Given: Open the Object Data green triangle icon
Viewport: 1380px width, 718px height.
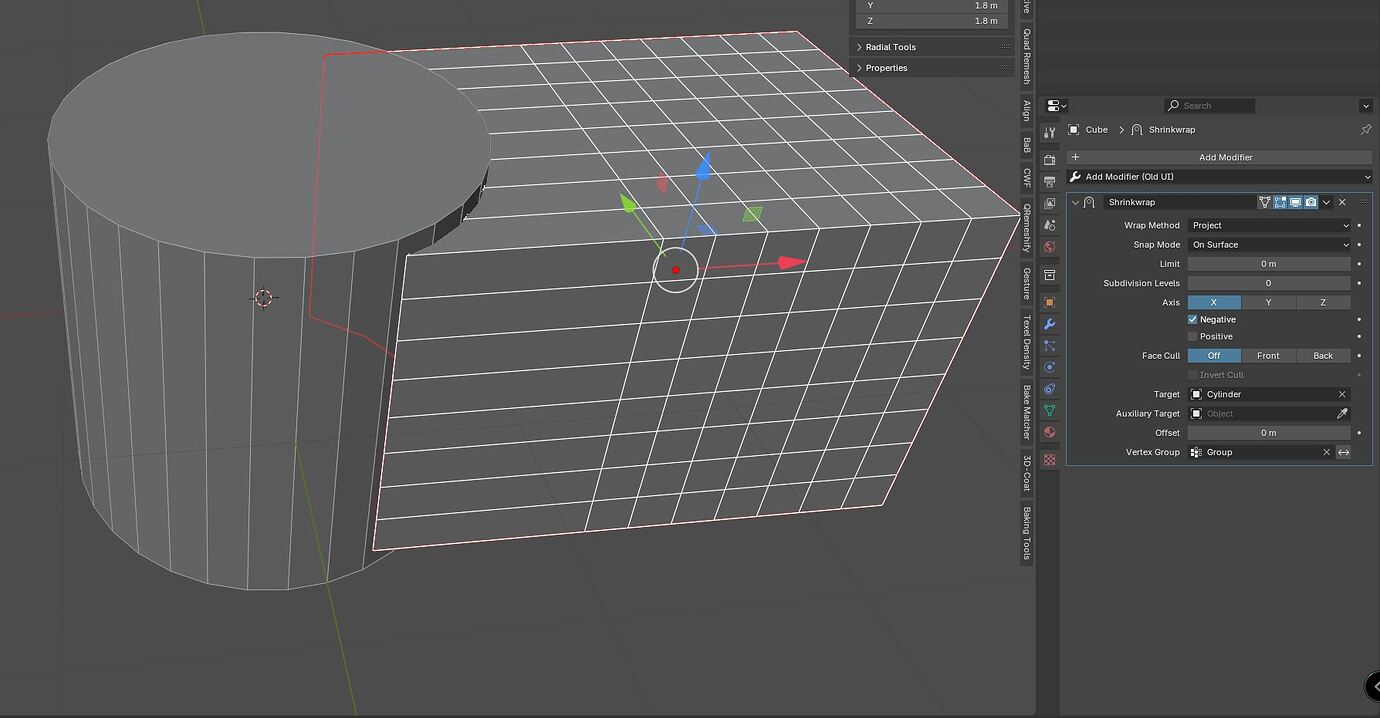Looking at the screenshot, I should click(1049, 411).
